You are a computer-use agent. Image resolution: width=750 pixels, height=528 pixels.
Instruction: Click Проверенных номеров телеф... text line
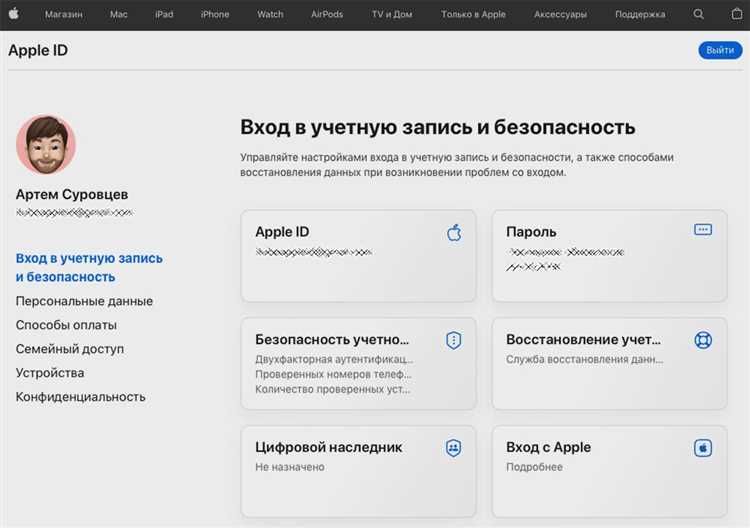(x=333, y=374)
